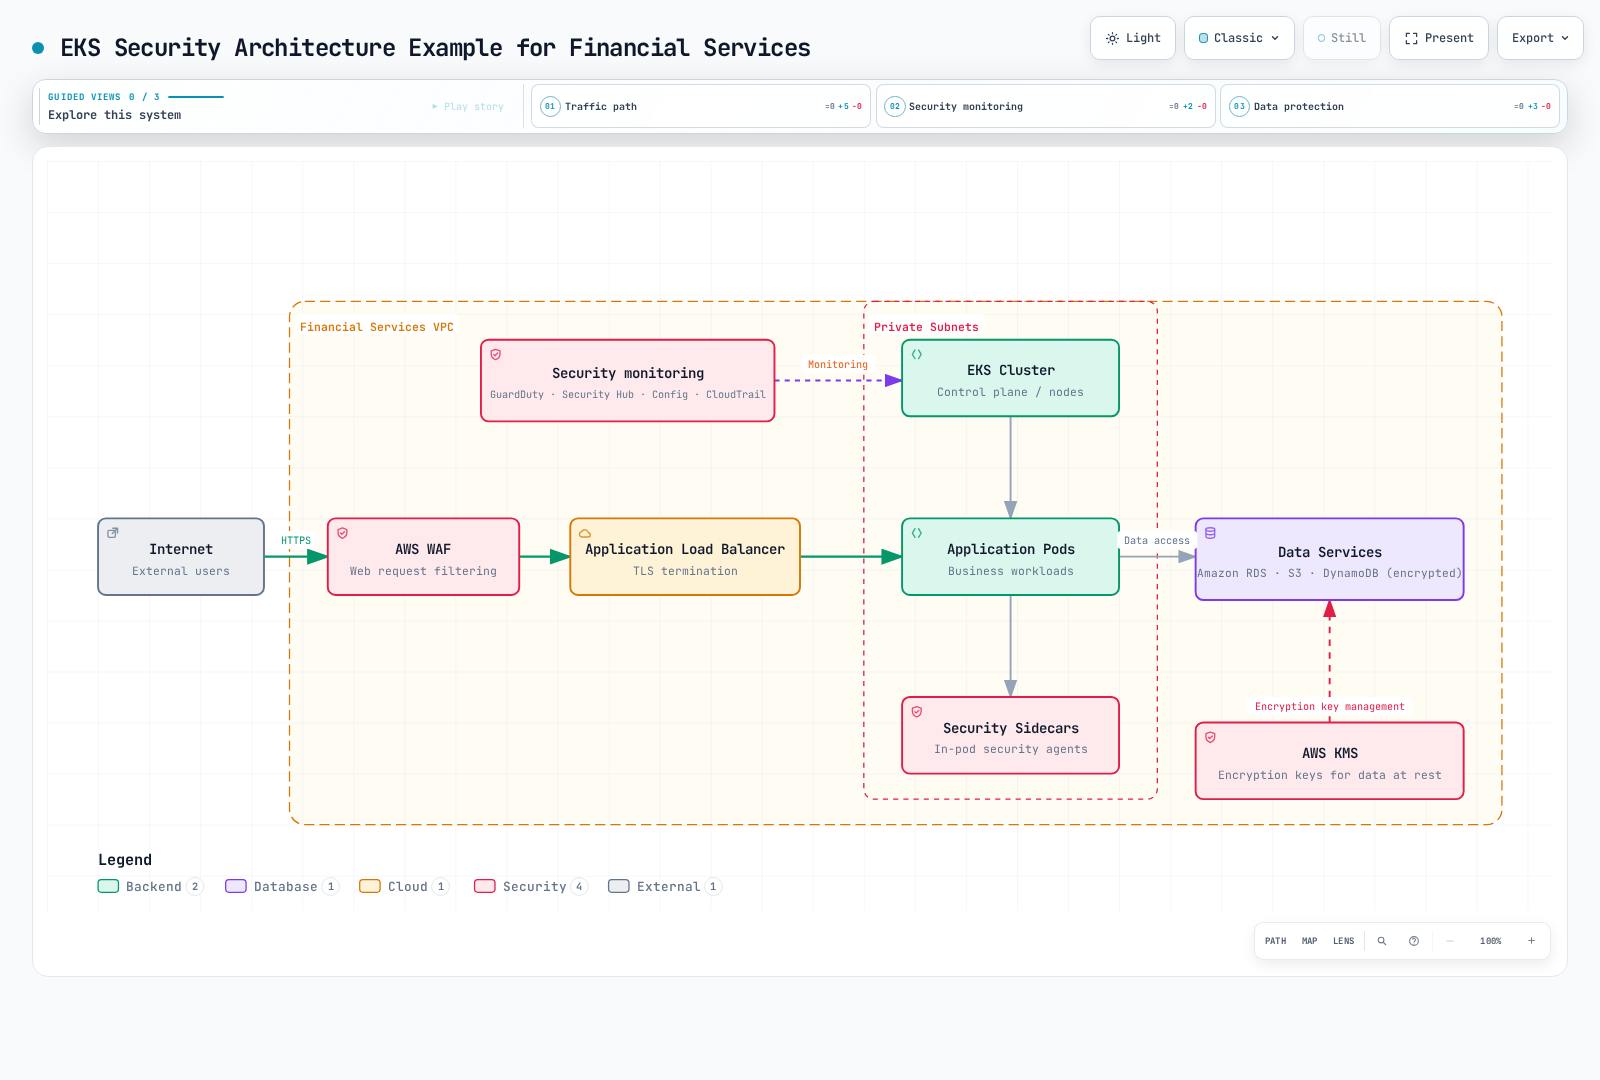Image resolution: width=1600 pixels, height=1080 pixels.
Task: Click the code icon on EKS Cluster node
Action: 917,354
